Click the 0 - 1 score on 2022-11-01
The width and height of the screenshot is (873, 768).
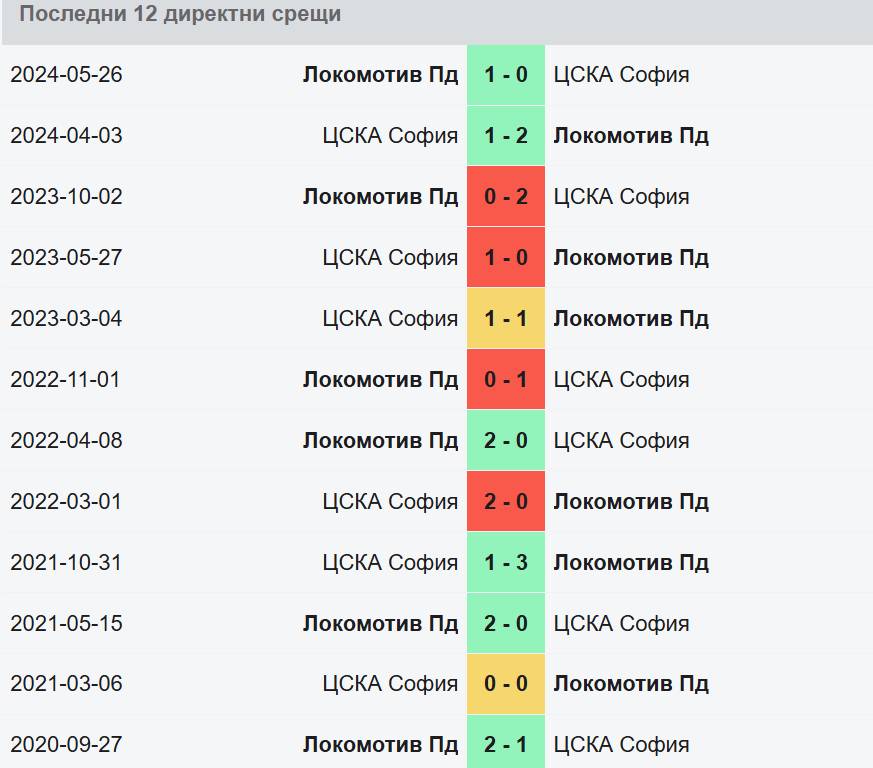coord(506,380)
